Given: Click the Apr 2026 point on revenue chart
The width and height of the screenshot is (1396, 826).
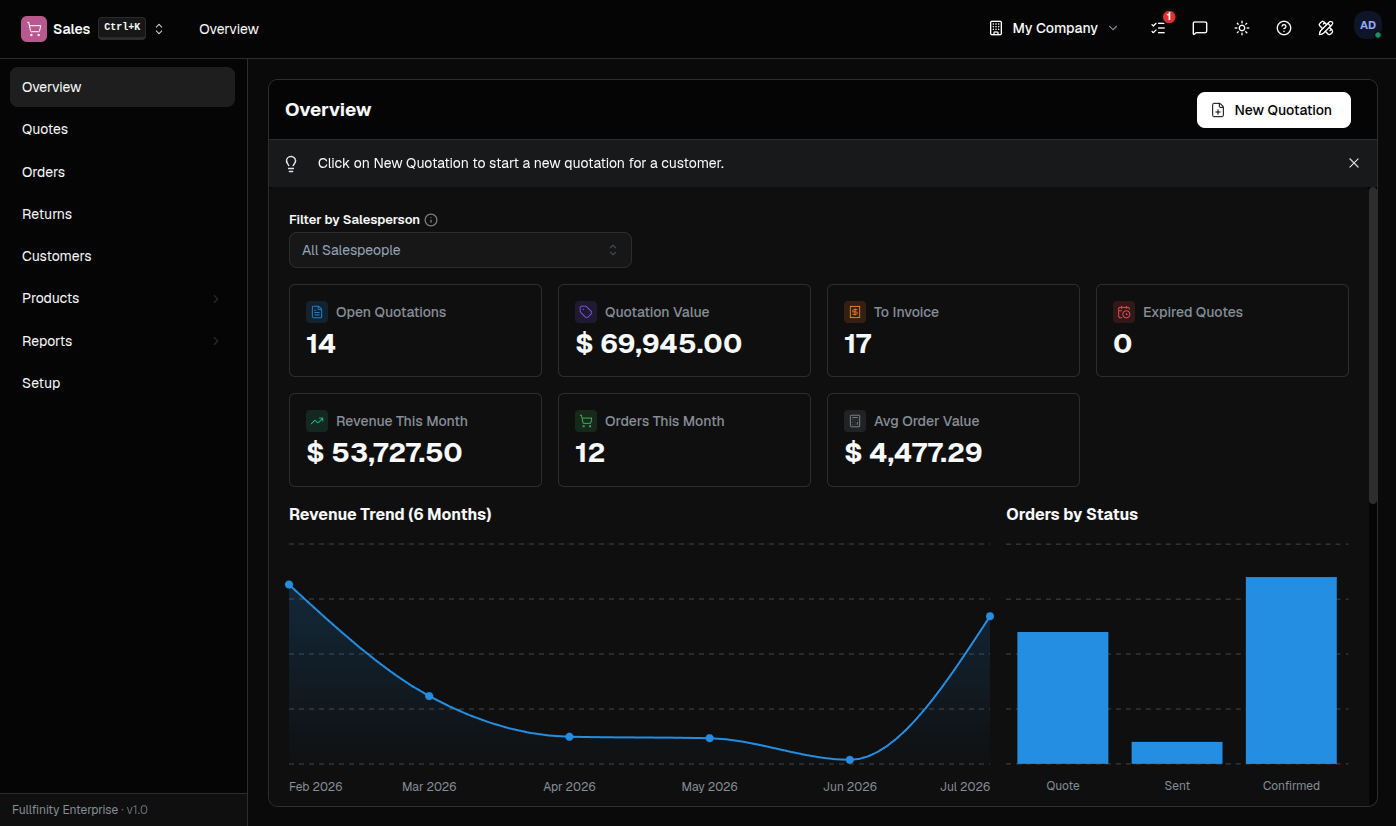Looking at the screenshot, I should click(569, 736).
